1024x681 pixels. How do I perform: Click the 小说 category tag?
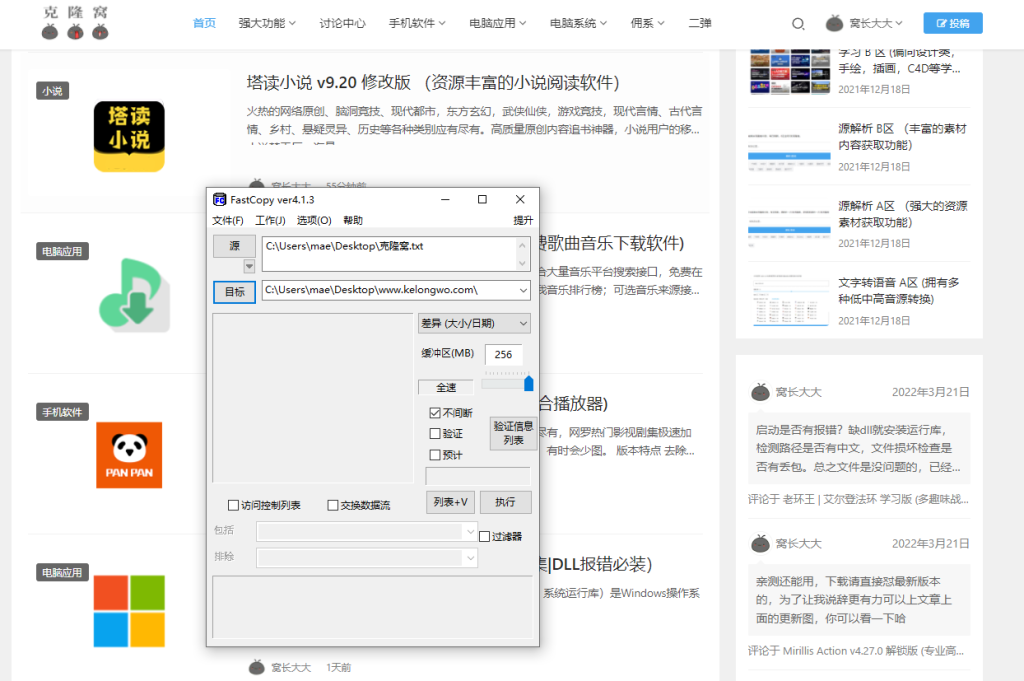pyautogui.click(x=52, y=91)
